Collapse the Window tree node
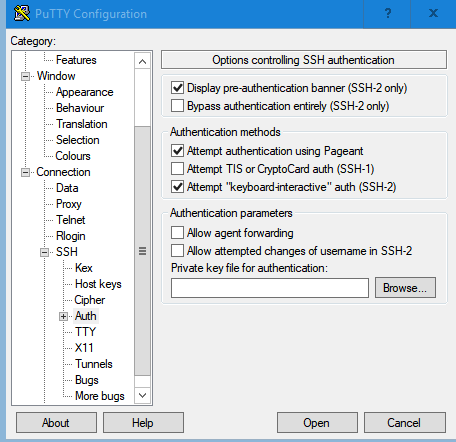This screenshot has width=456, height=442. point(25,76)
